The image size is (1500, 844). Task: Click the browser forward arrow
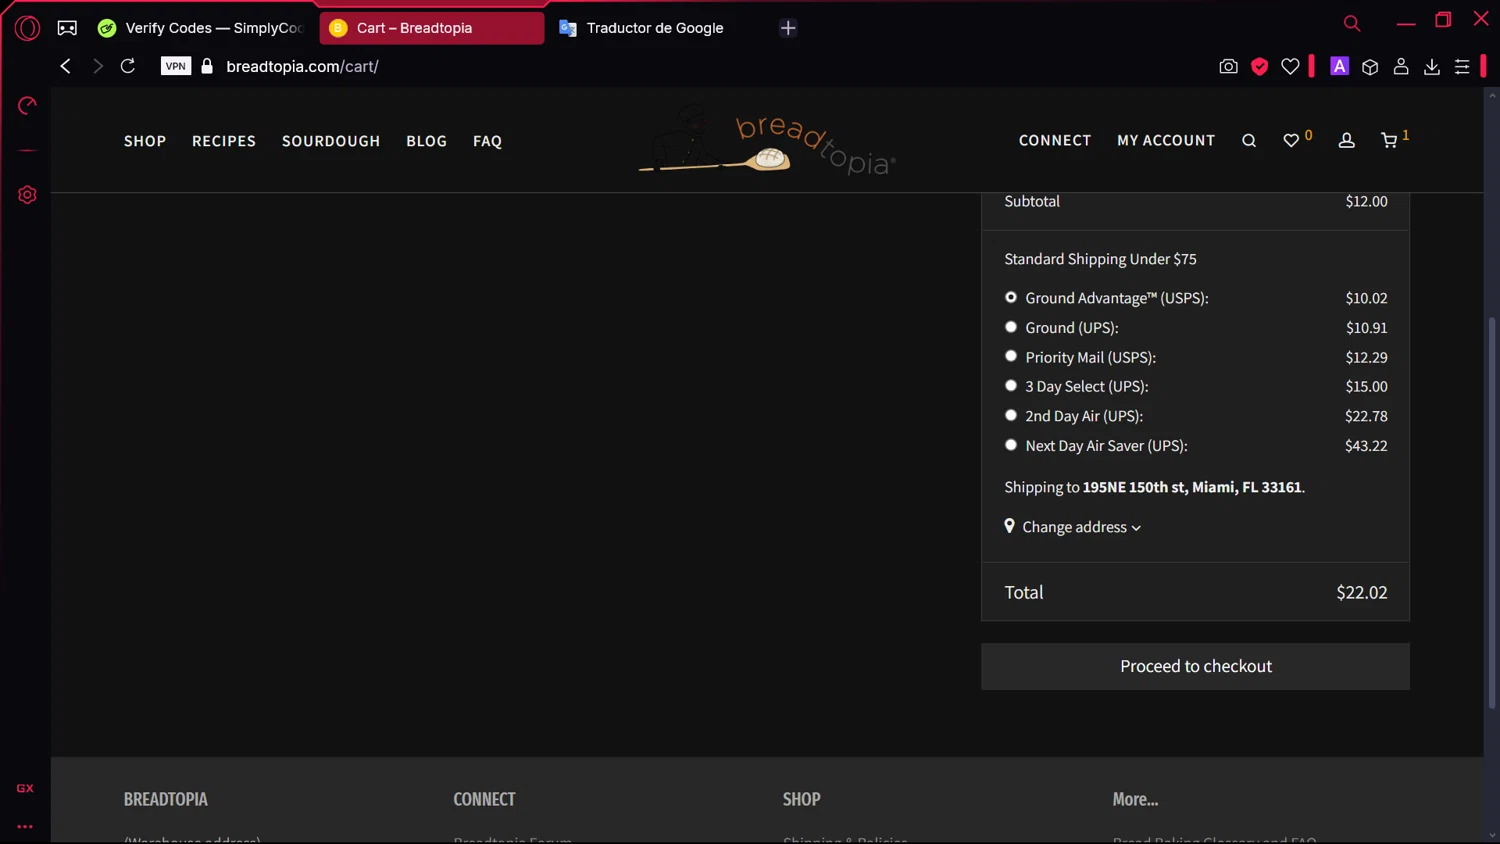pos(97,66)
